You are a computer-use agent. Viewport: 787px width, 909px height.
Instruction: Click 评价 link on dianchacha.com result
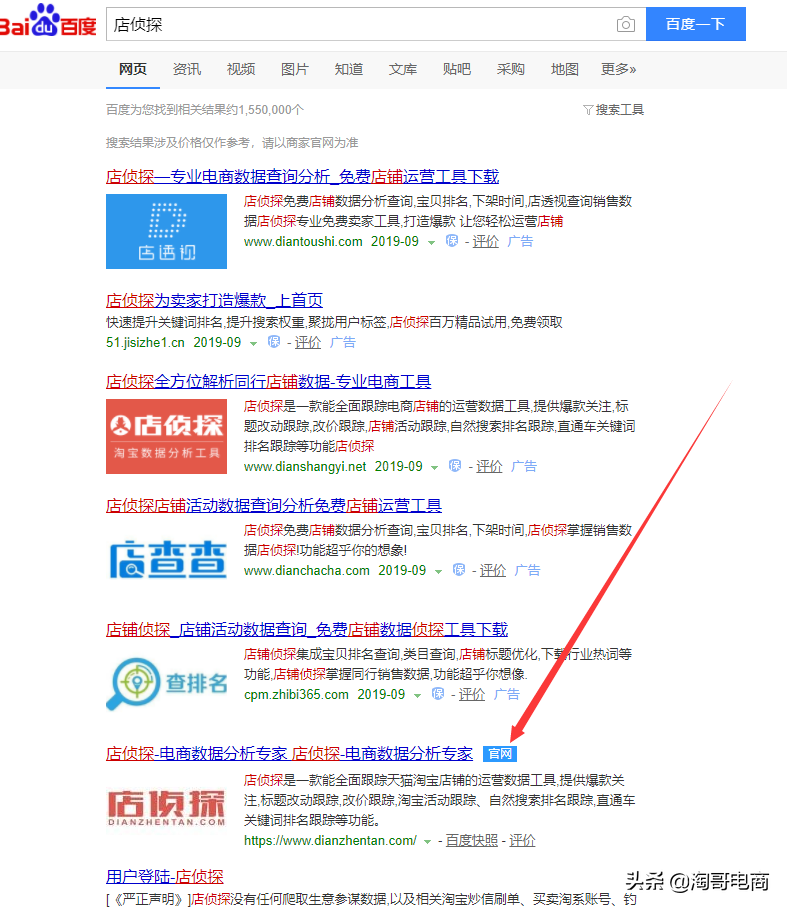(x=493, y=570)
